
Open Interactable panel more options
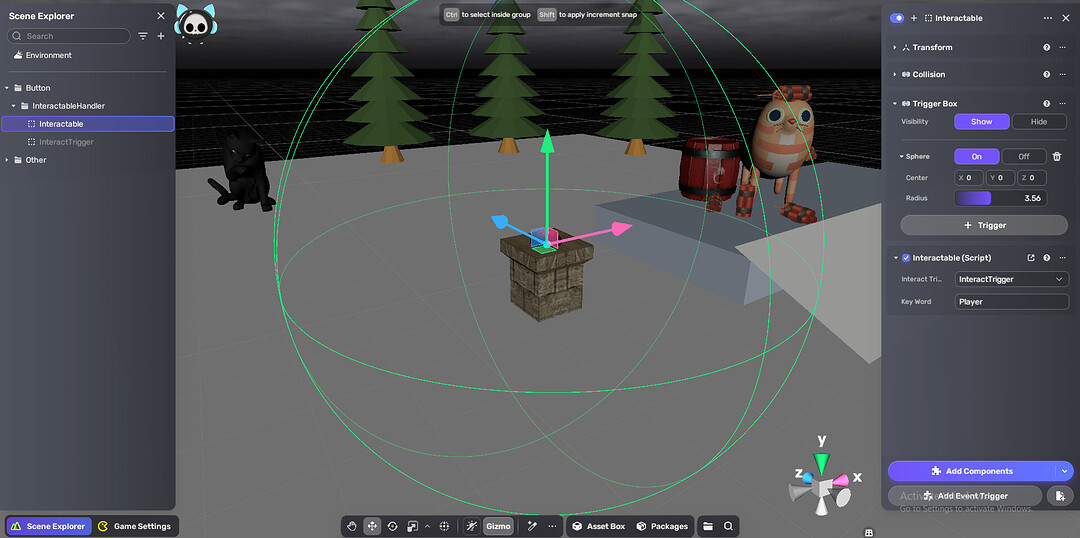coord(1048,18)
